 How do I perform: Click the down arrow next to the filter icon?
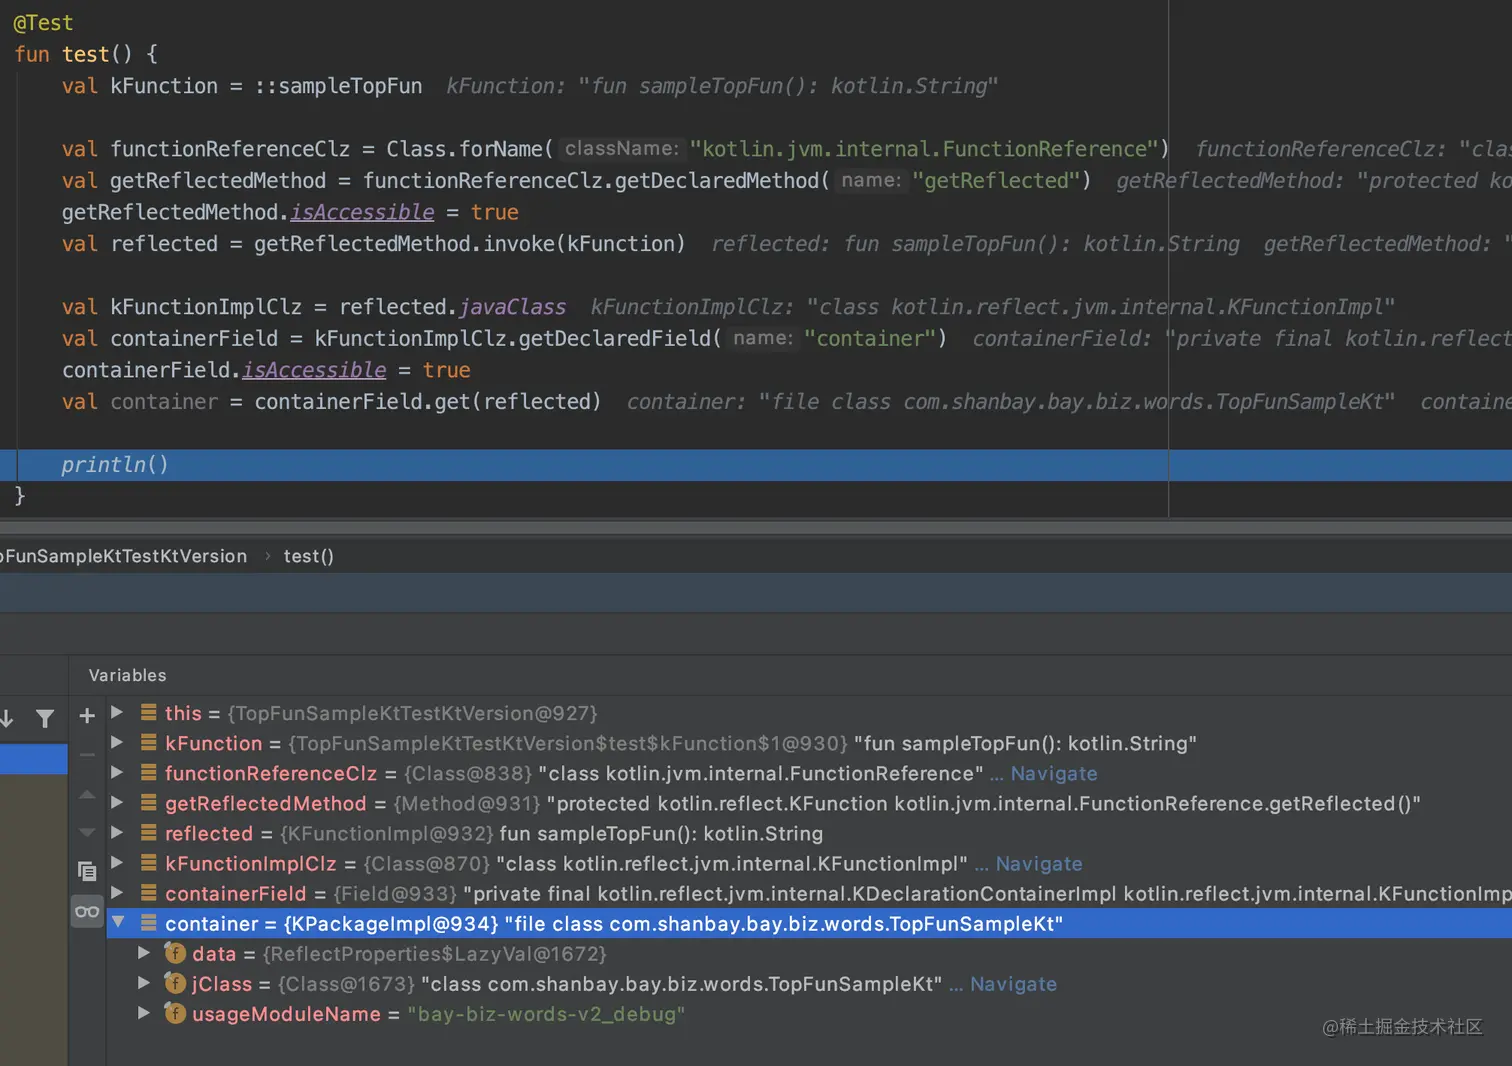[7, 718]
